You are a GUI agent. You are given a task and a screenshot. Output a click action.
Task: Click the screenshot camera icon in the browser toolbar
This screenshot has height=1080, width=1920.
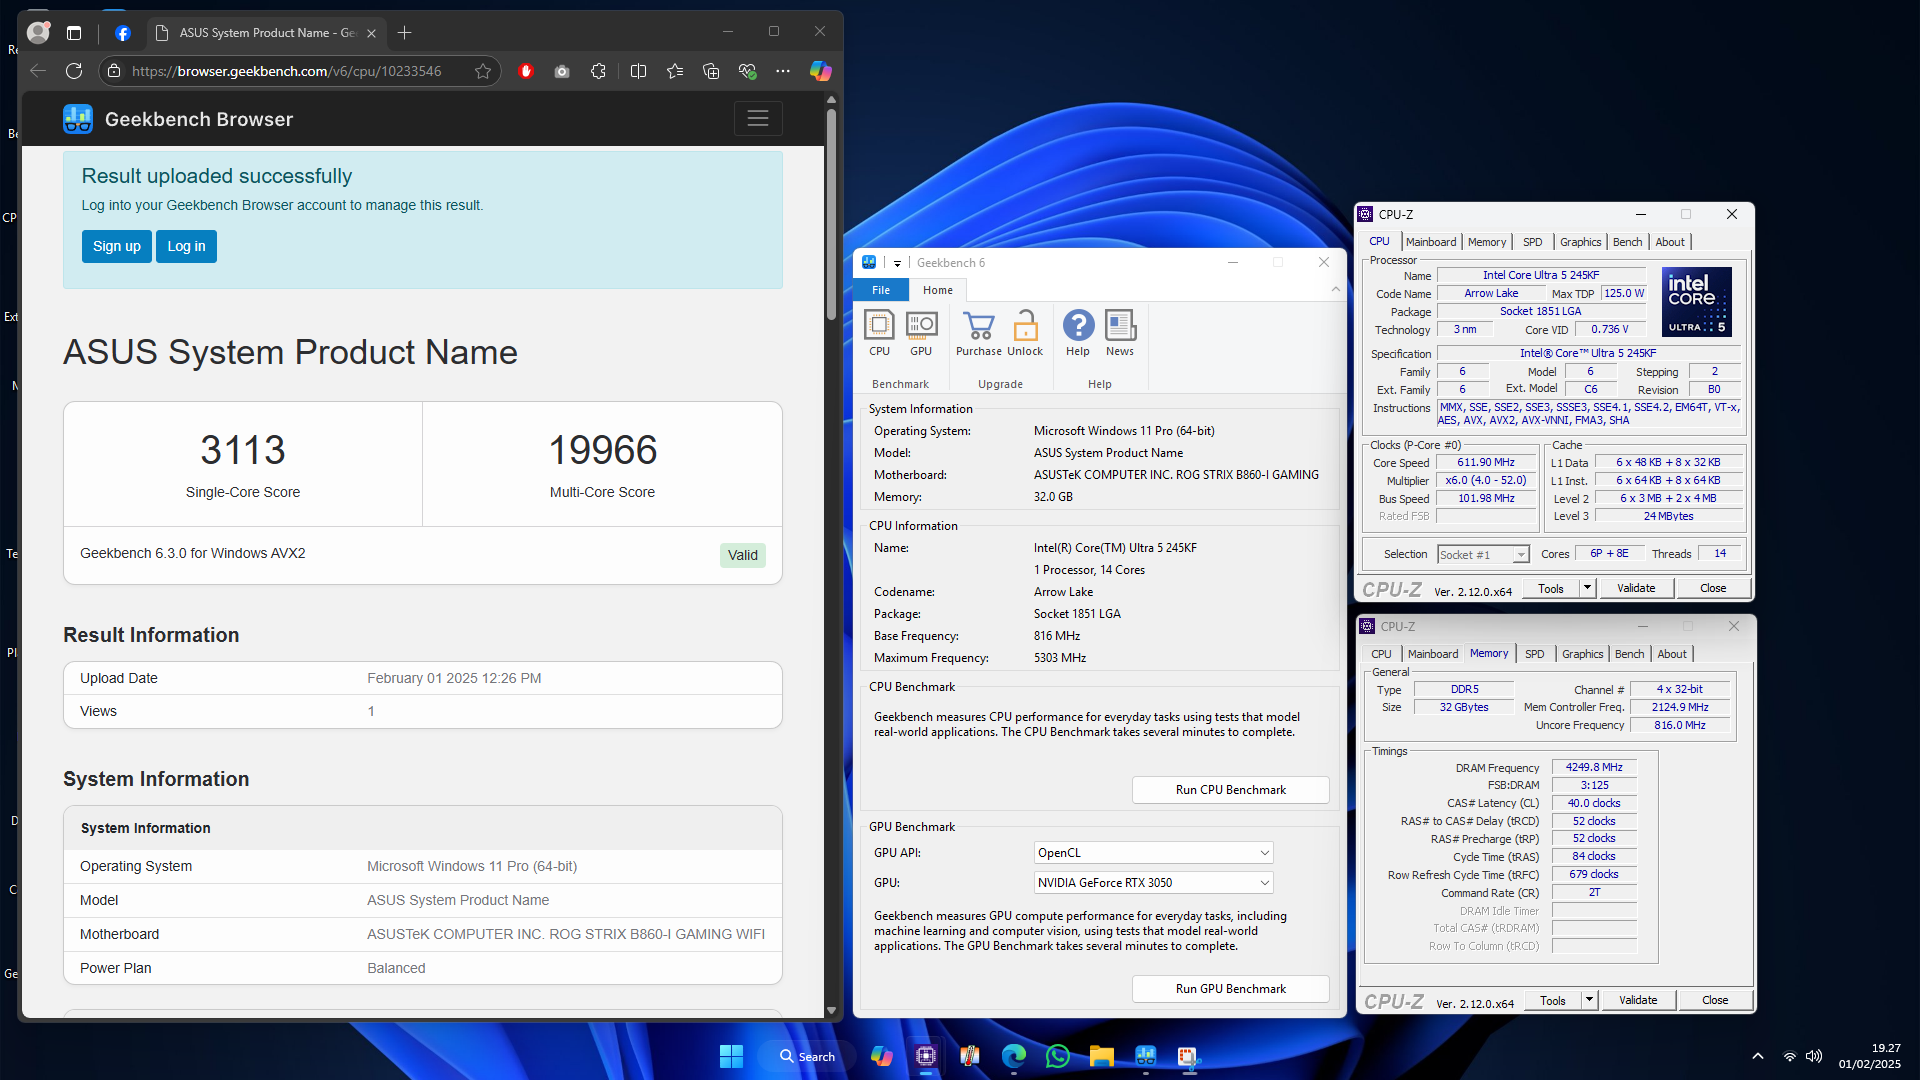pyautogui.click(x=562, y=71)
